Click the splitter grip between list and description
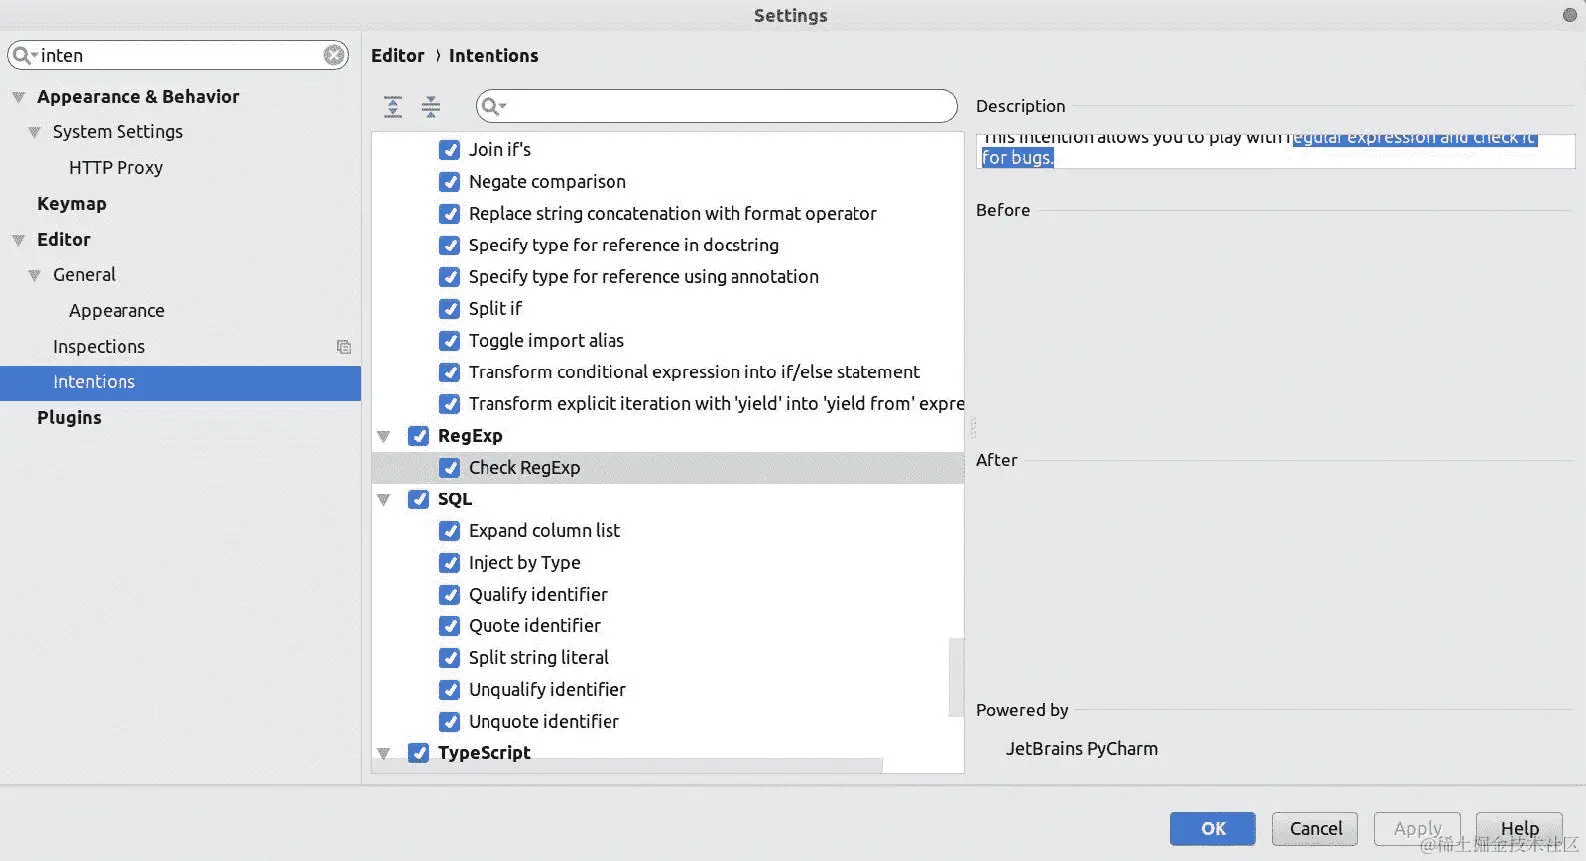This screenshot has width=1586, height=861. (x=971, y=428)
